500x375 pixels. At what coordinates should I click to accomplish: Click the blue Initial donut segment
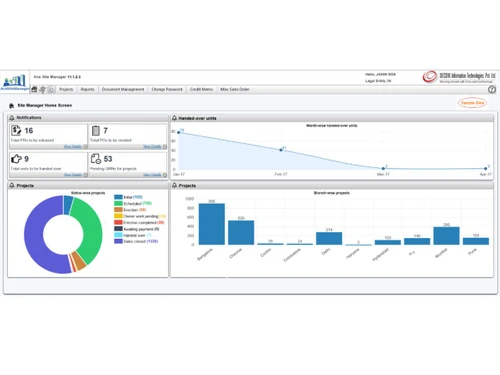tap(68, 204)
